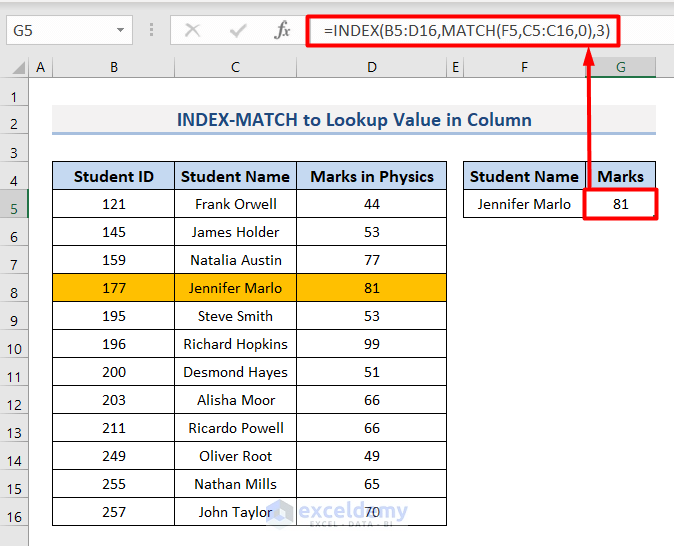Click the Select All corner triangle

click(x=15, y=68)
